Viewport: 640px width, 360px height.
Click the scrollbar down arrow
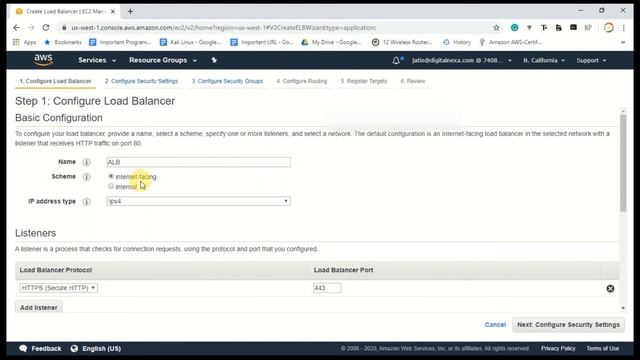point(623,308)
